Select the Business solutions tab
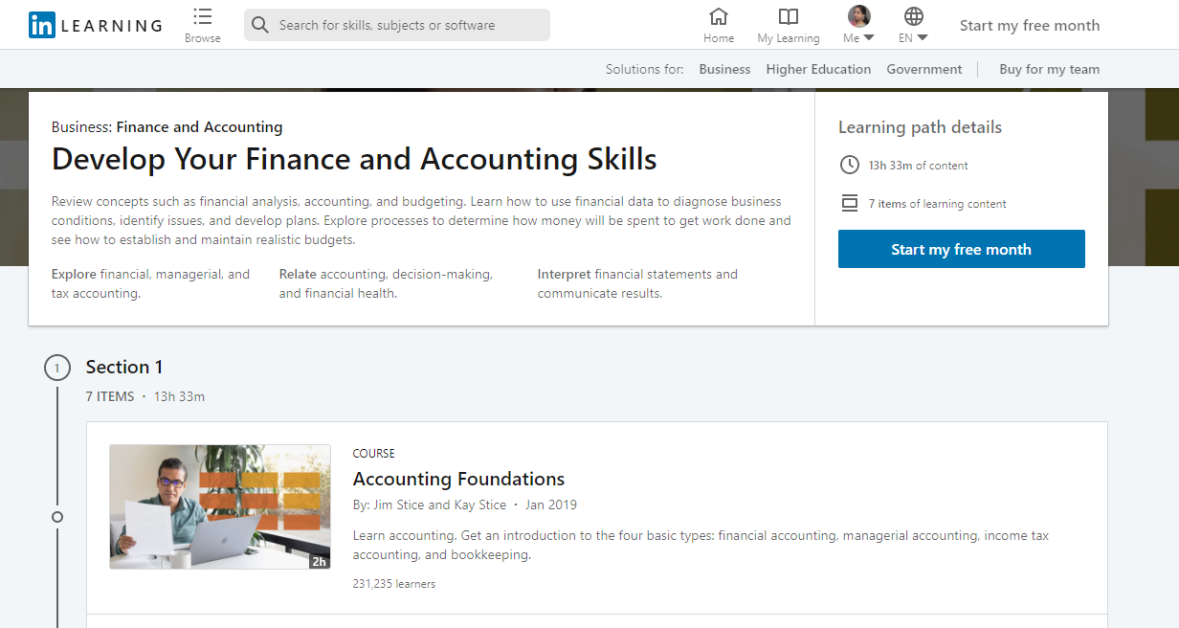 pyautogui.click(x=724, y=69)
